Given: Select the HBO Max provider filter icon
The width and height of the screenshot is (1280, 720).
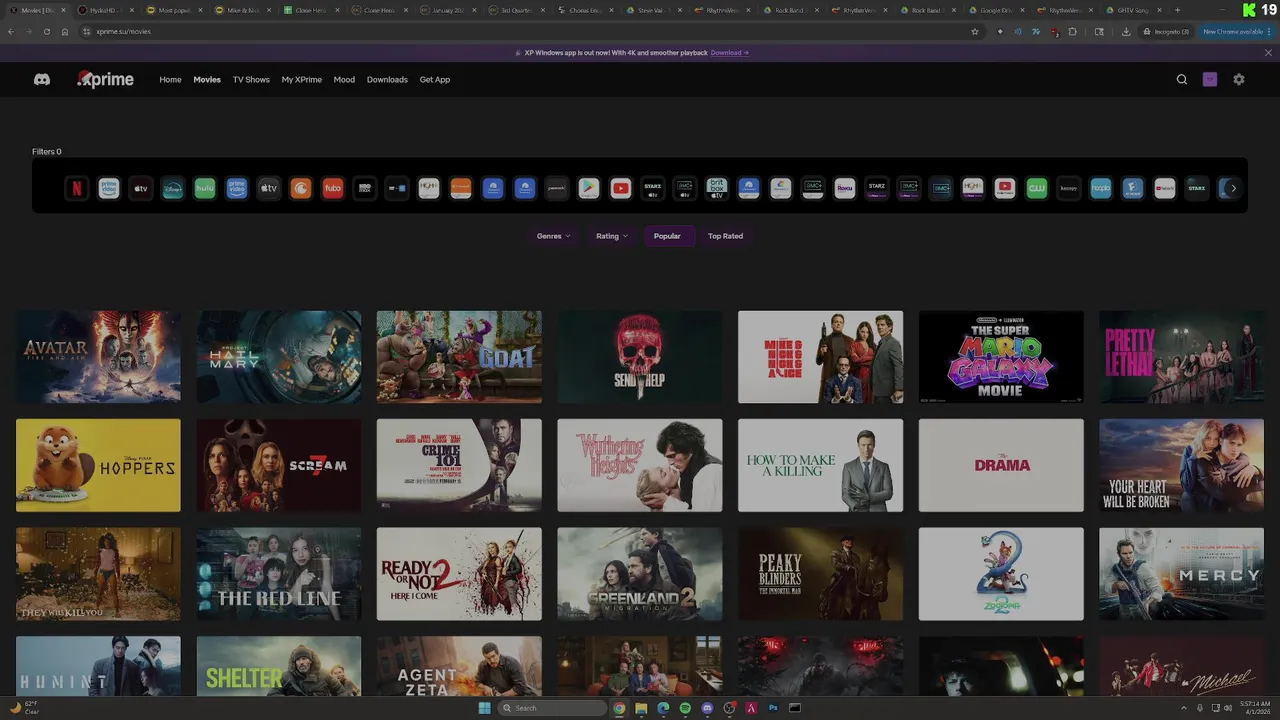Looking at the screenshot, I should point(365,188).
